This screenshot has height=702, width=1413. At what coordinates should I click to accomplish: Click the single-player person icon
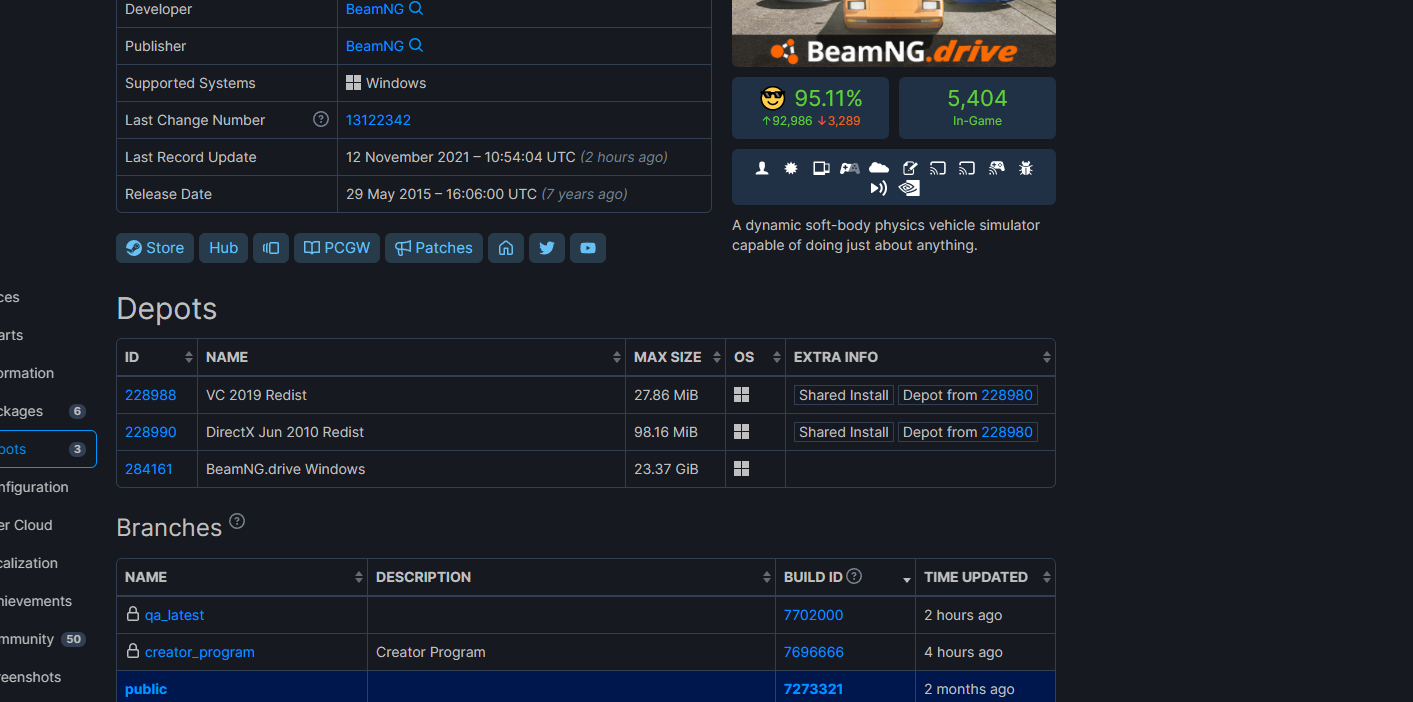coord(762,168)
